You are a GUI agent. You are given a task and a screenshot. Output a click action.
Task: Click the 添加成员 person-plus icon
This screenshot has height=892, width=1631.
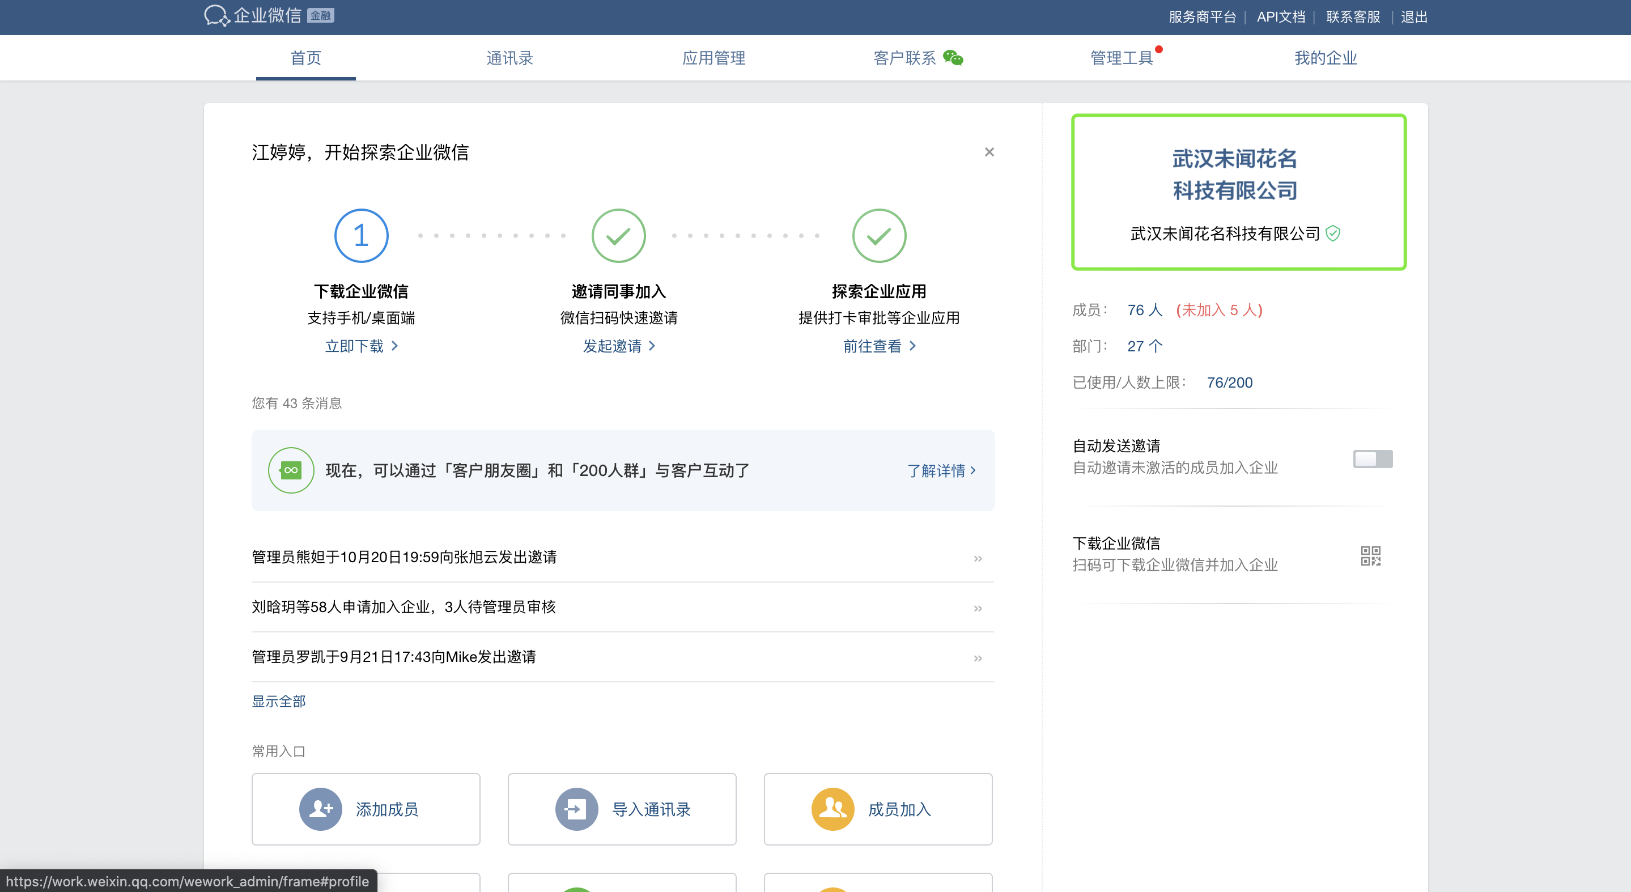coord(321,809)
